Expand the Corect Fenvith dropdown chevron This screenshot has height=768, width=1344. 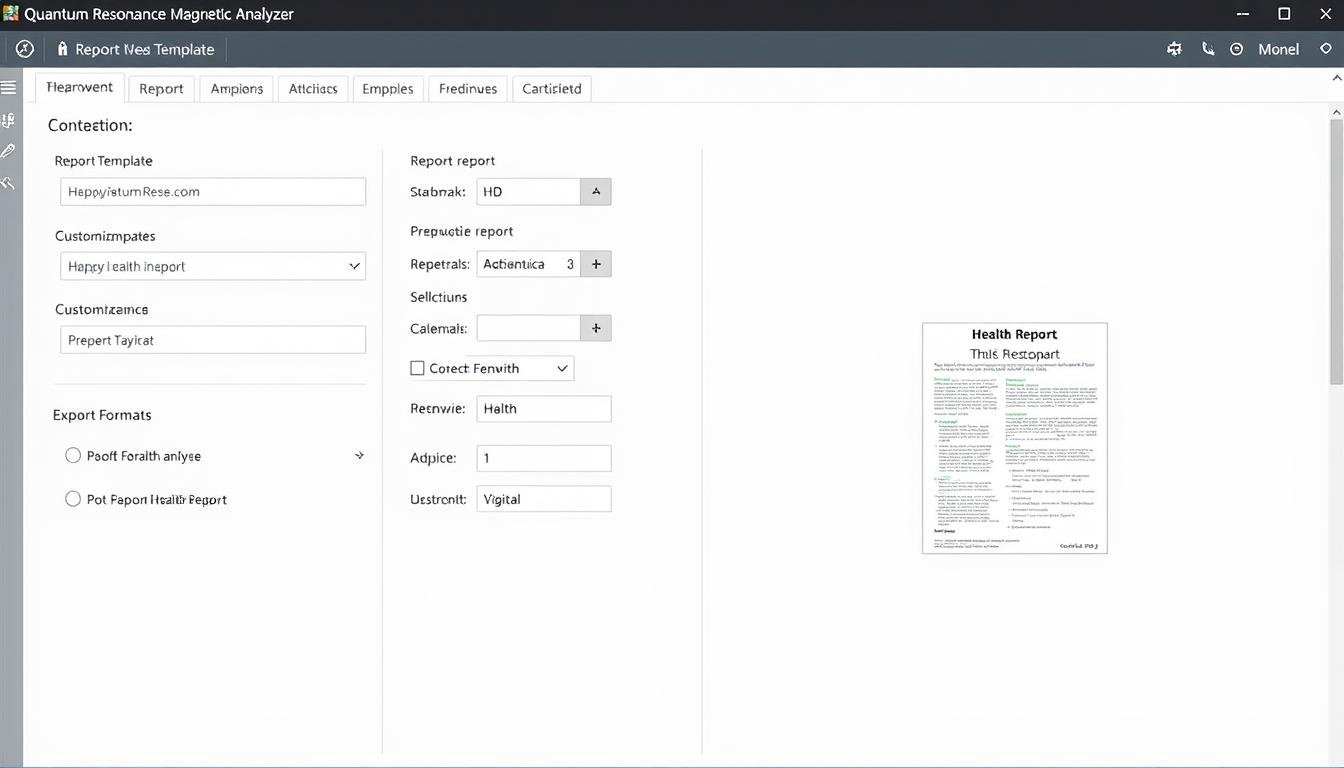(562, 368)
